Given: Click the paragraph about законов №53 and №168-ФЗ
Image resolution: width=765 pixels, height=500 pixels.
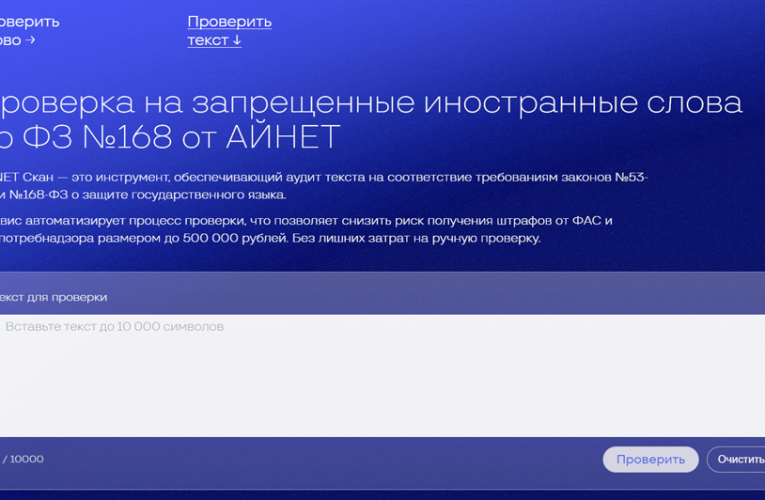Looking at the screenshot, I should click(323, 186).
